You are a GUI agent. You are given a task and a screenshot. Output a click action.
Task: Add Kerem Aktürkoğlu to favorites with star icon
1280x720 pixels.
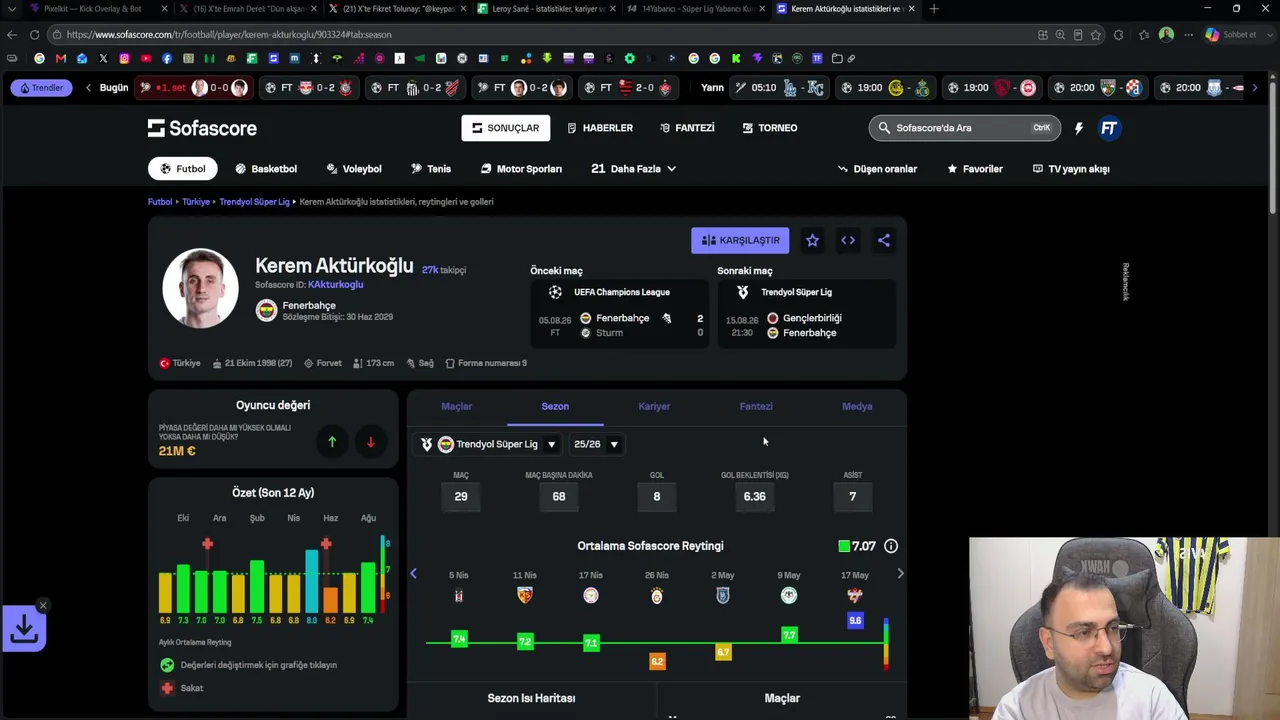[x=812, y=240]
